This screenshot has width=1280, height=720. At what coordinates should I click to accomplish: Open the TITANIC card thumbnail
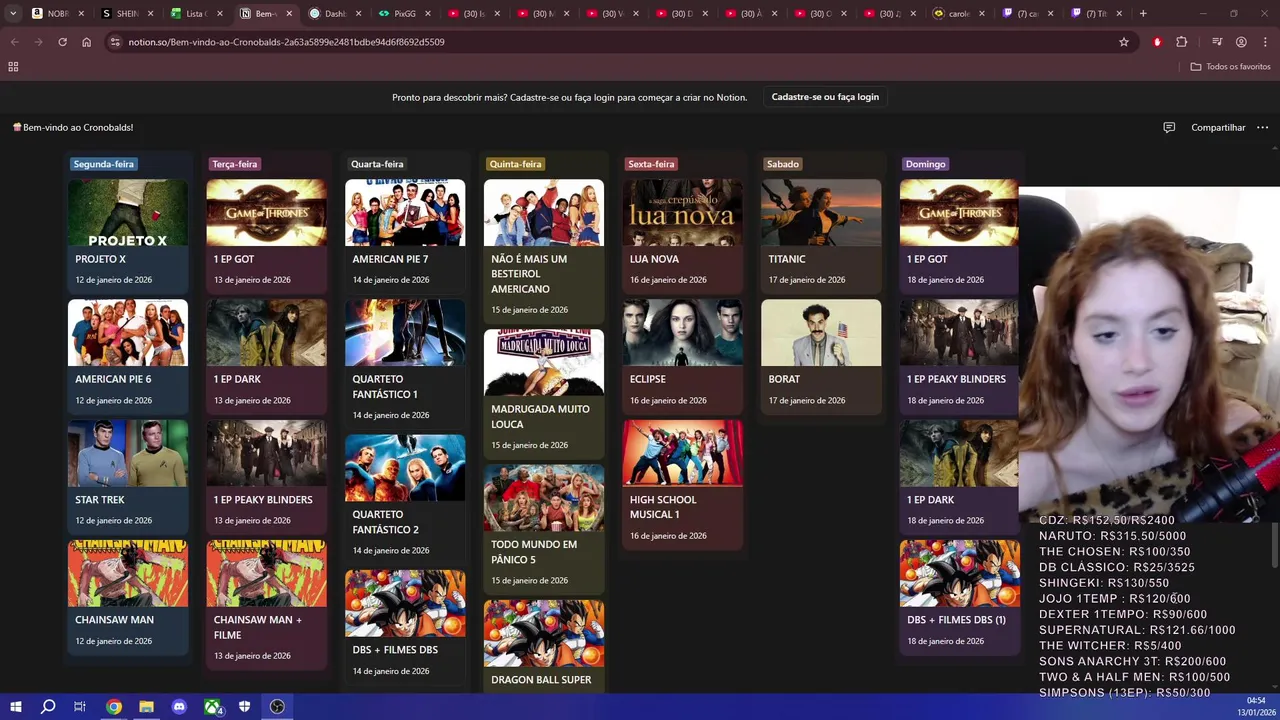(x=821, y=213)
